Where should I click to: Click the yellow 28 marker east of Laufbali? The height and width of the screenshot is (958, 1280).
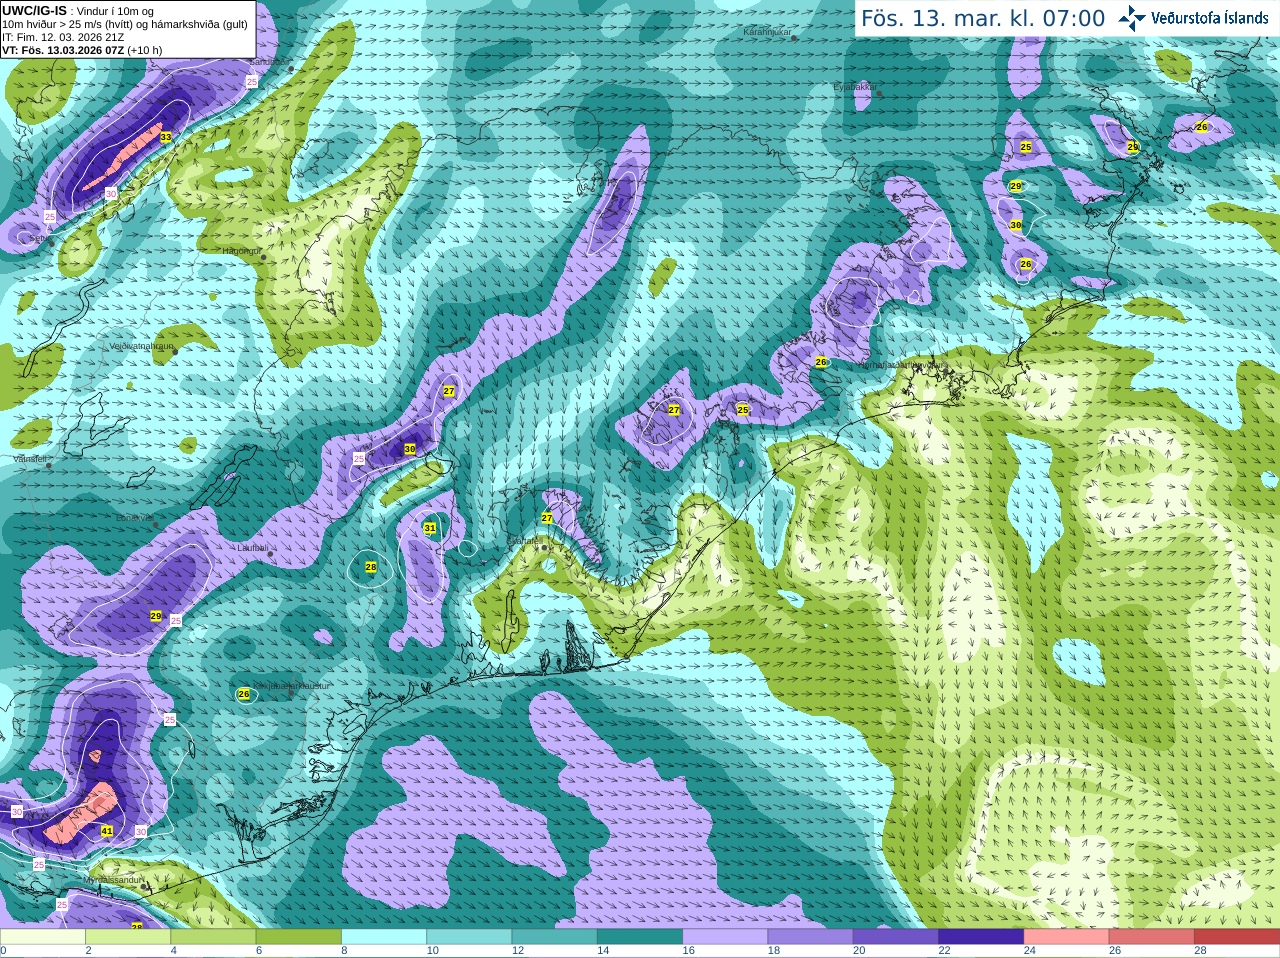[x=371, y=567]
